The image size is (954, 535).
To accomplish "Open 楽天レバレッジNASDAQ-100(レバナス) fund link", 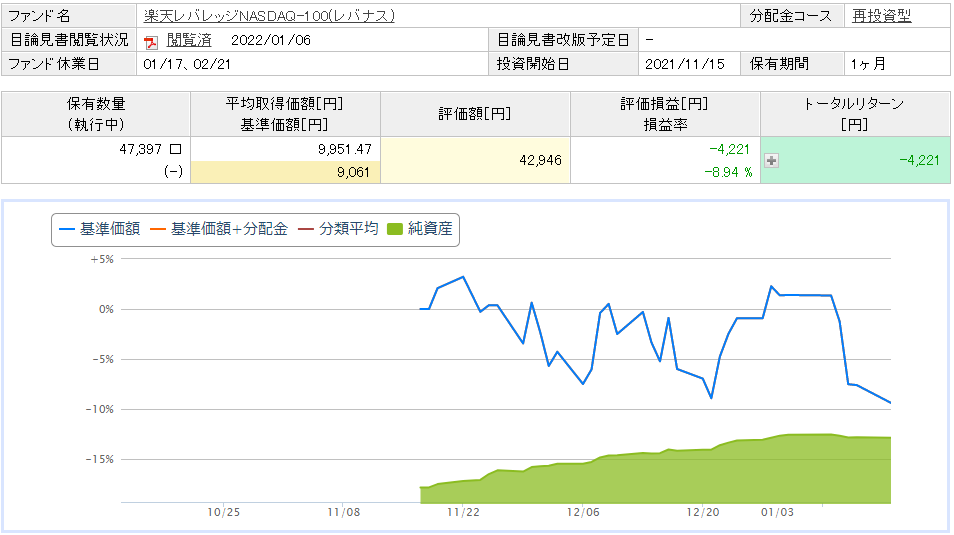I will [x=269, y=16].
